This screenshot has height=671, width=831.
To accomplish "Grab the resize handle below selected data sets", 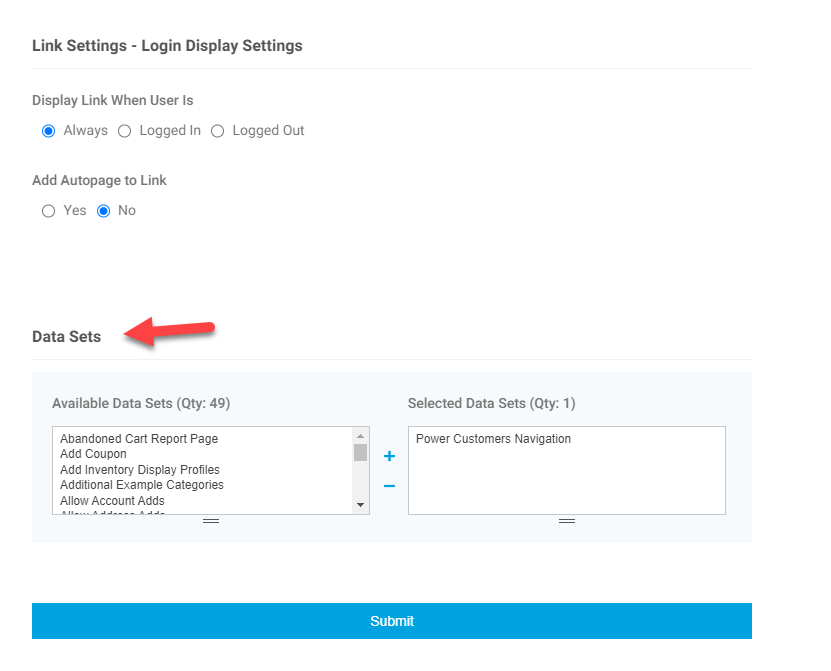I will 567,521.
